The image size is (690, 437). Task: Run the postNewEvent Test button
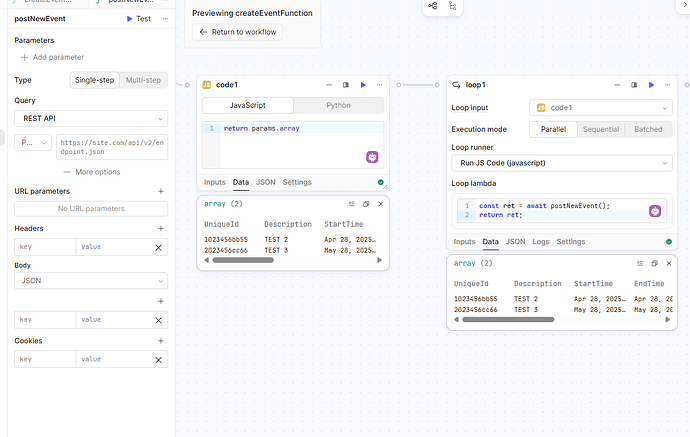(139, 19)
